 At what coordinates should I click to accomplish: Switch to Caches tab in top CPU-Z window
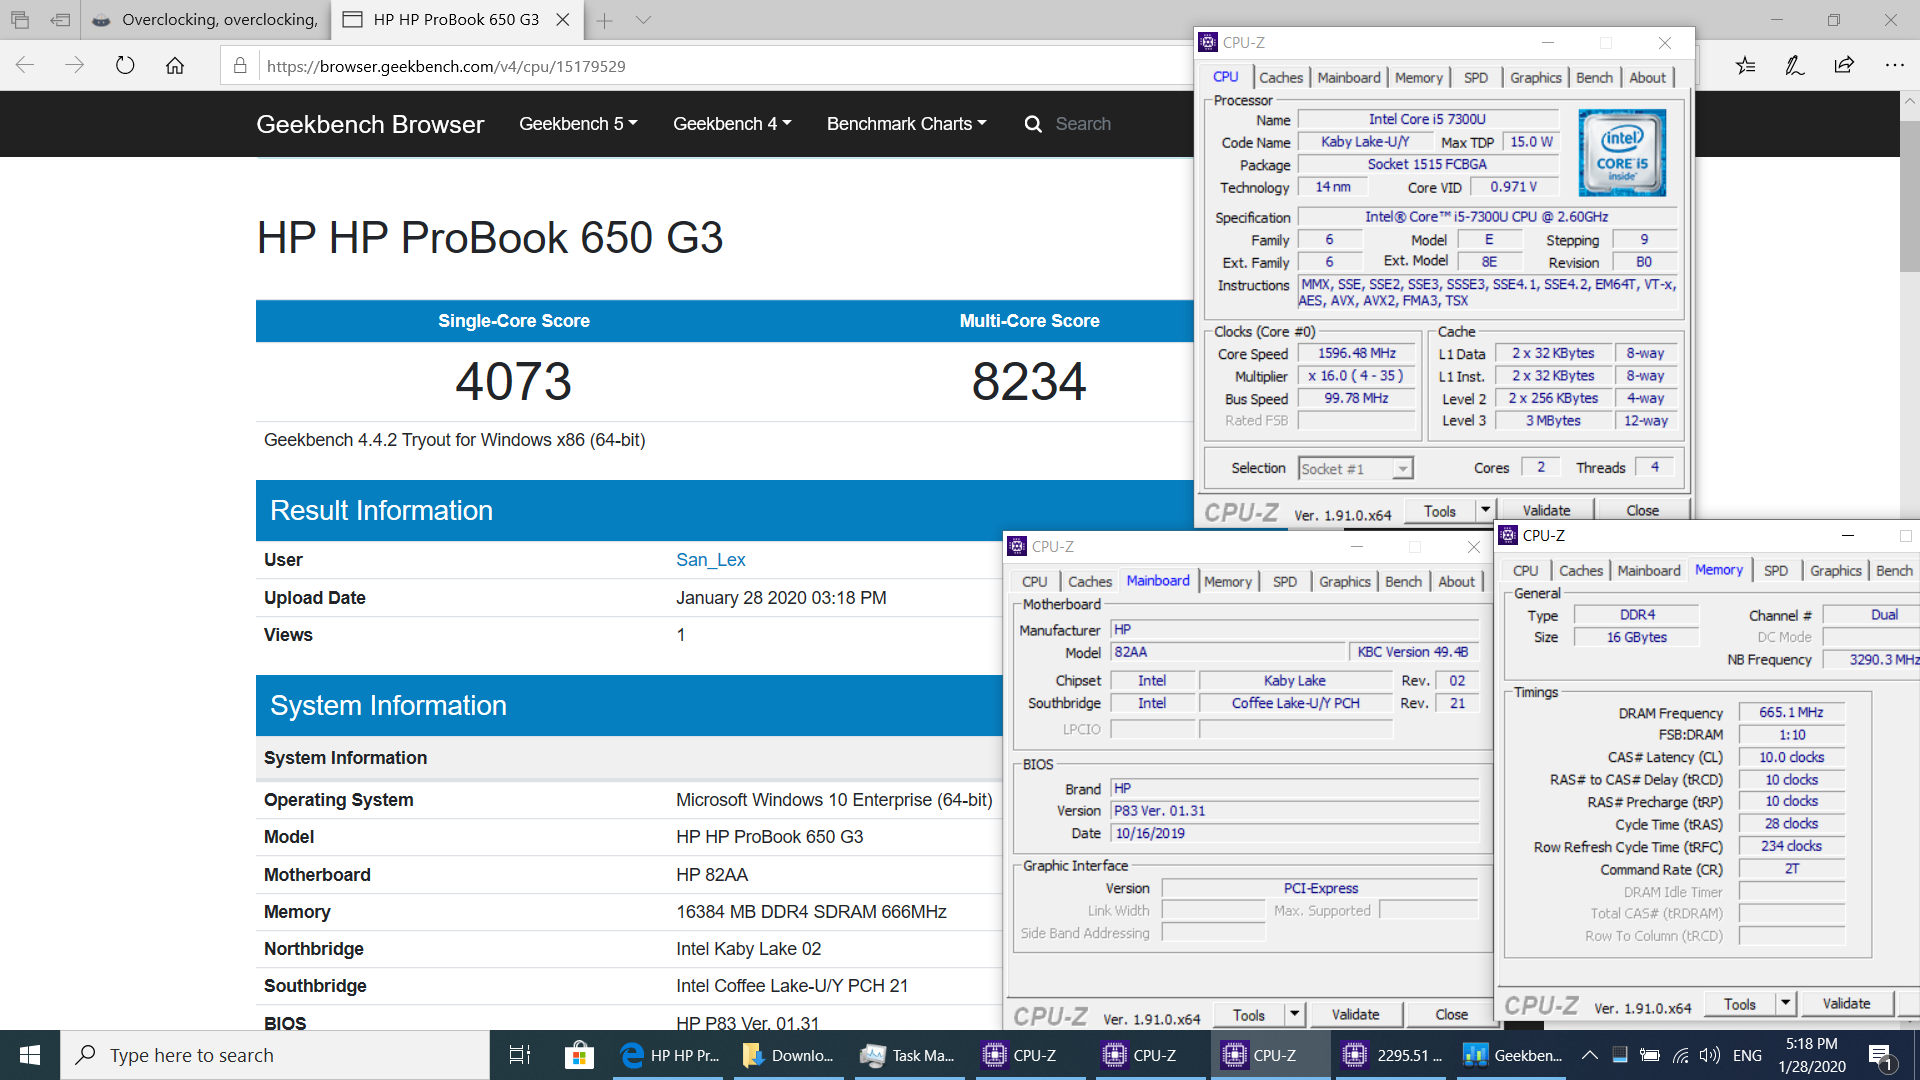(1281, 78)
